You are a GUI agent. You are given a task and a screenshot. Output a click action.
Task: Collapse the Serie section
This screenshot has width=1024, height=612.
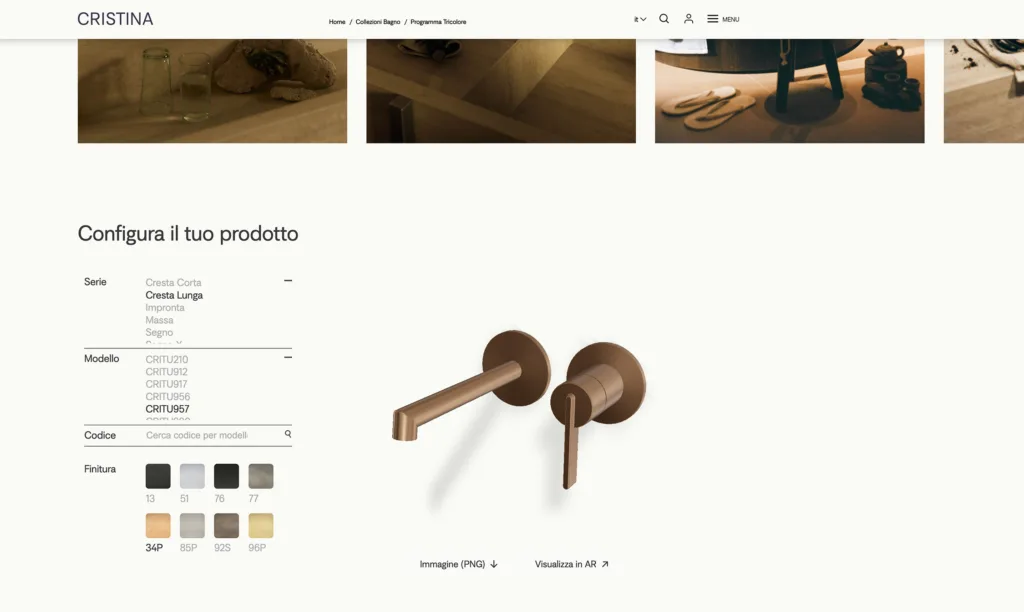click(x=288, y=281)
